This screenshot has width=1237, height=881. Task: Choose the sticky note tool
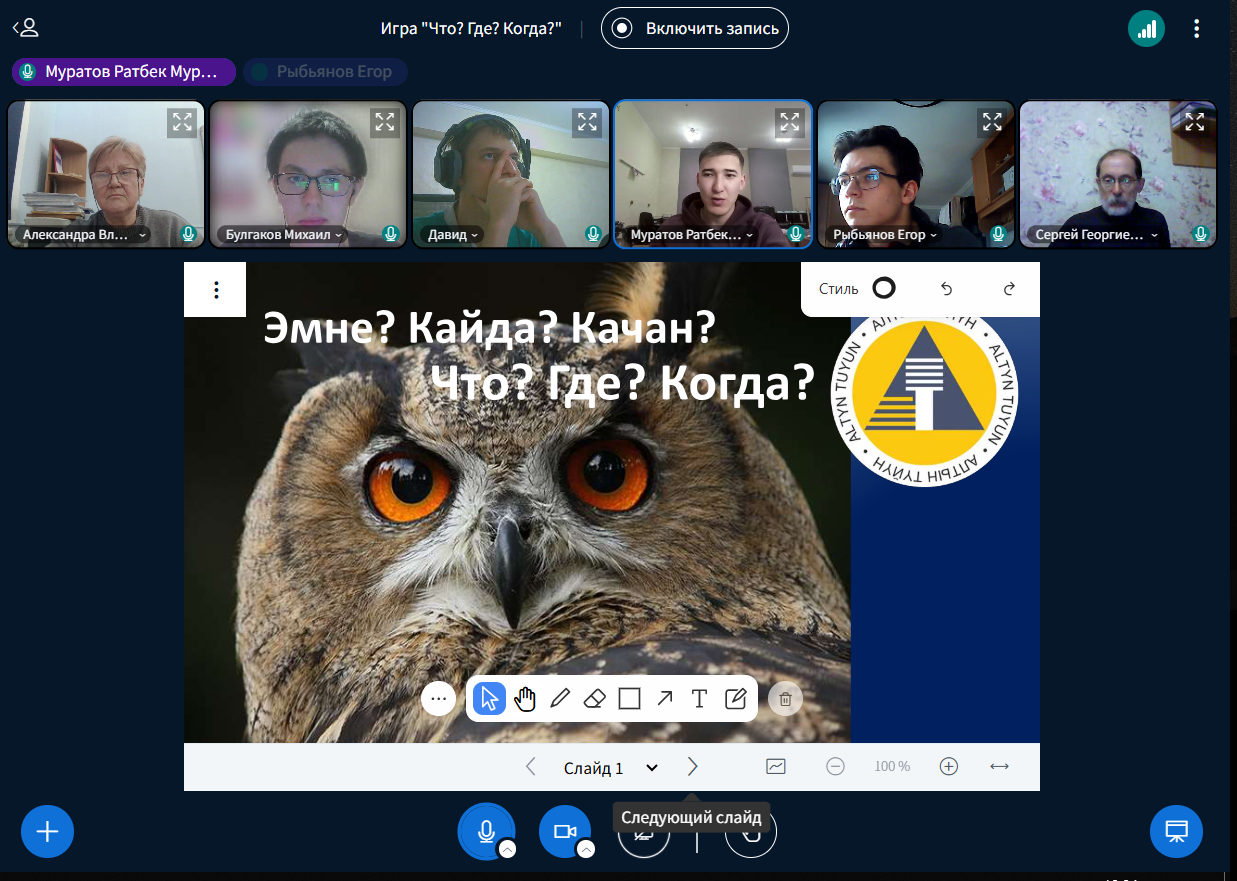(735, 698)
